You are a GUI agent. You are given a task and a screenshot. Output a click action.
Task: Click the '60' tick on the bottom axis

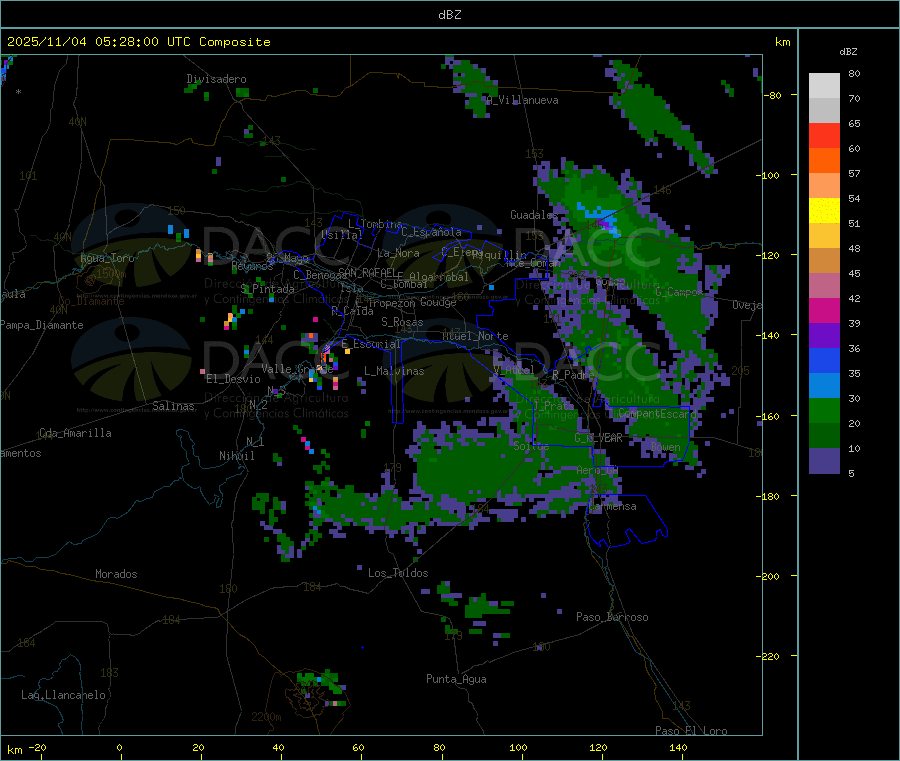point(359,747)
